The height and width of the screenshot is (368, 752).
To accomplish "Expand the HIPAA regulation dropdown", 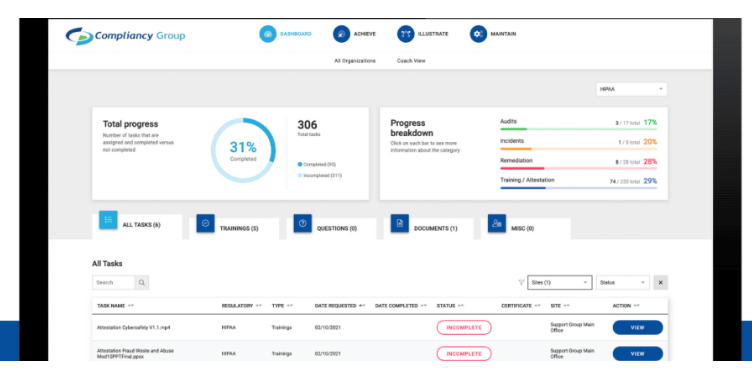I will [x=632, y=89].
